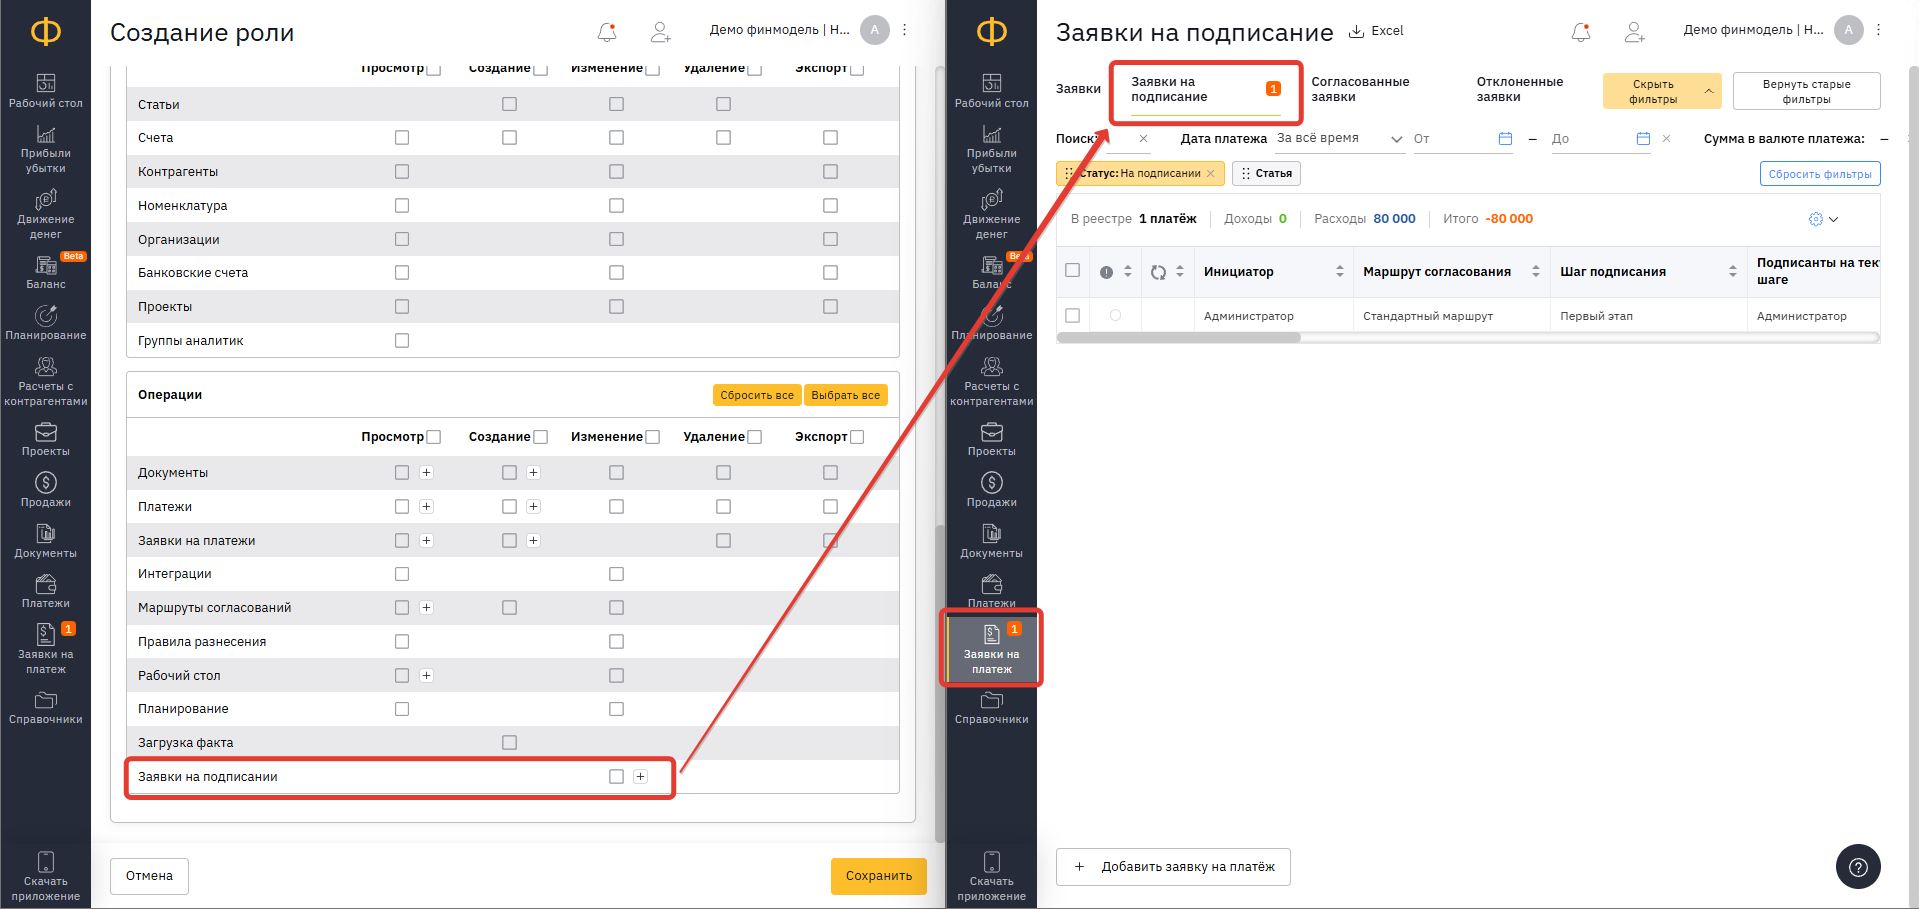Open the Дата платежа period dropdown

point(1340,139)
